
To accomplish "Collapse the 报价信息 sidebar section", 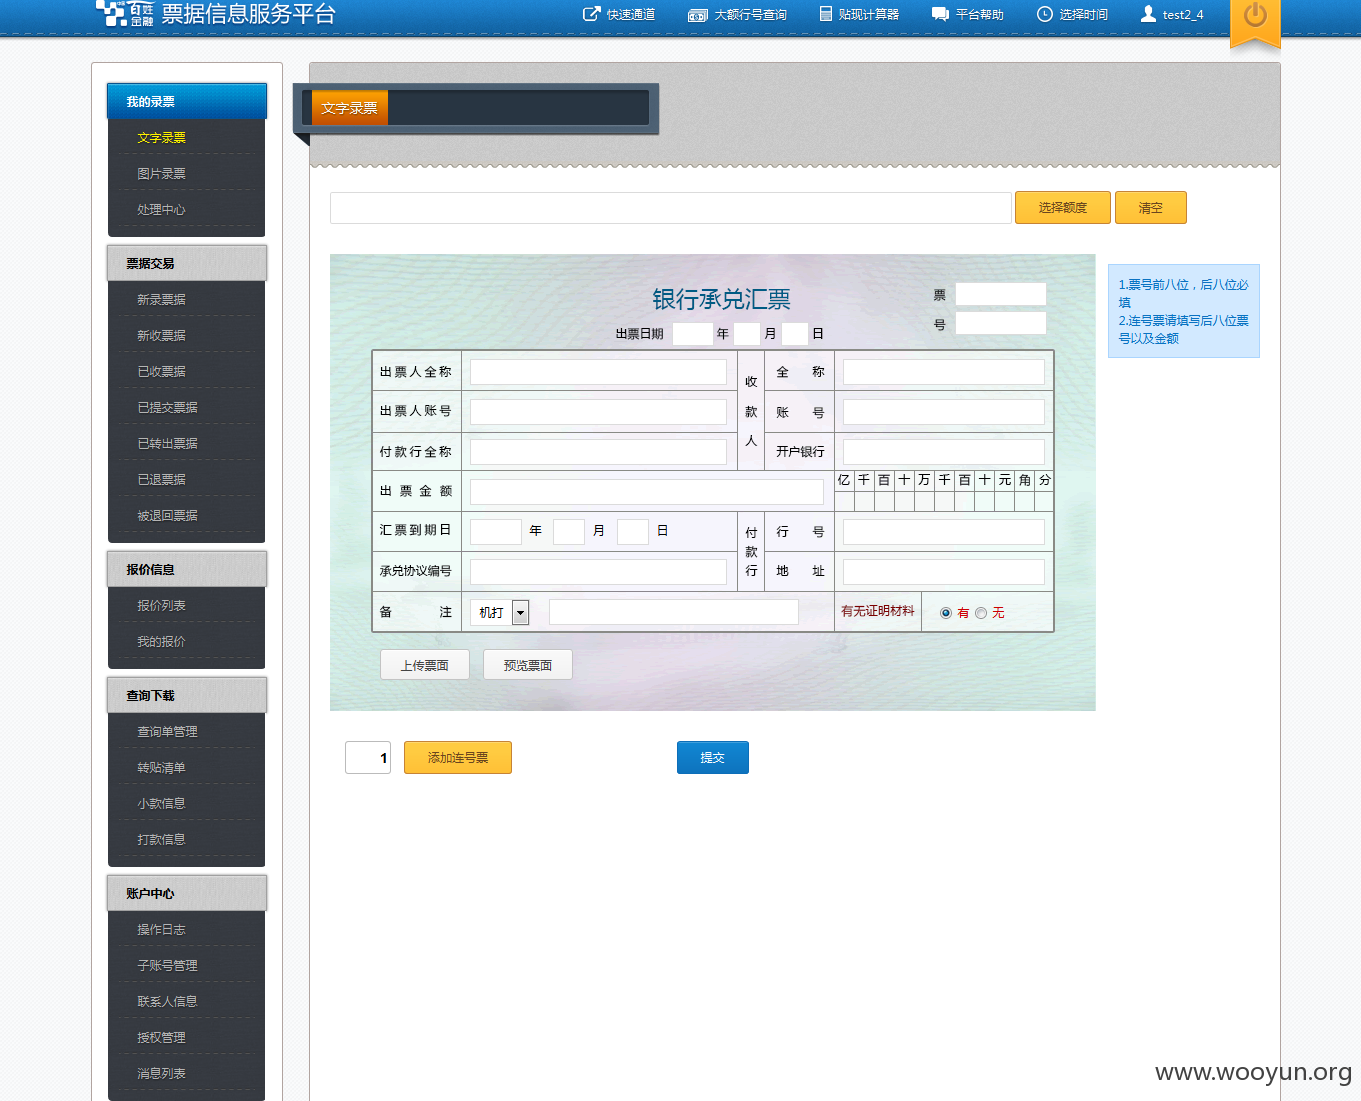I will [x=187, y=570].
